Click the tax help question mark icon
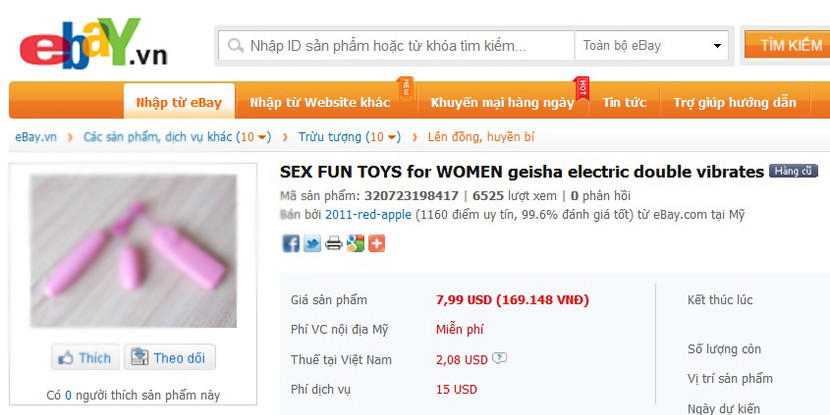Image resolution: width=830 pixels, height=415 pixels. (499, 358)
